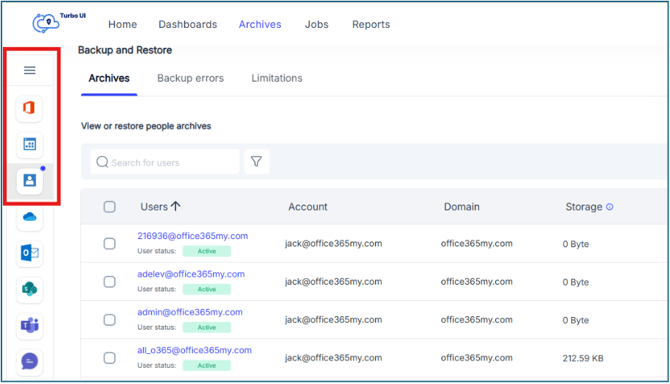
Task: Check the adelev@office365my.com row checkbox
Action: pos(109,281)
